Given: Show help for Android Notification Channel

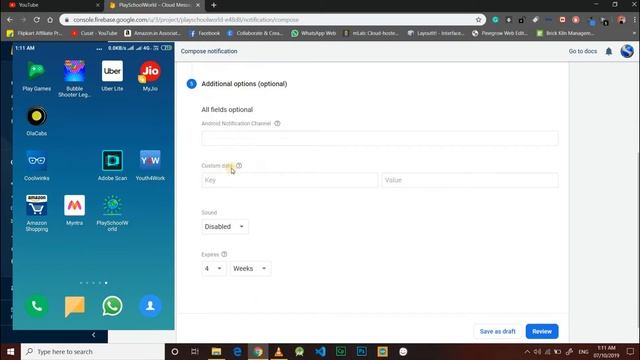Looking at the screenshot, I should pyautogui.click(x=277, y=123).
